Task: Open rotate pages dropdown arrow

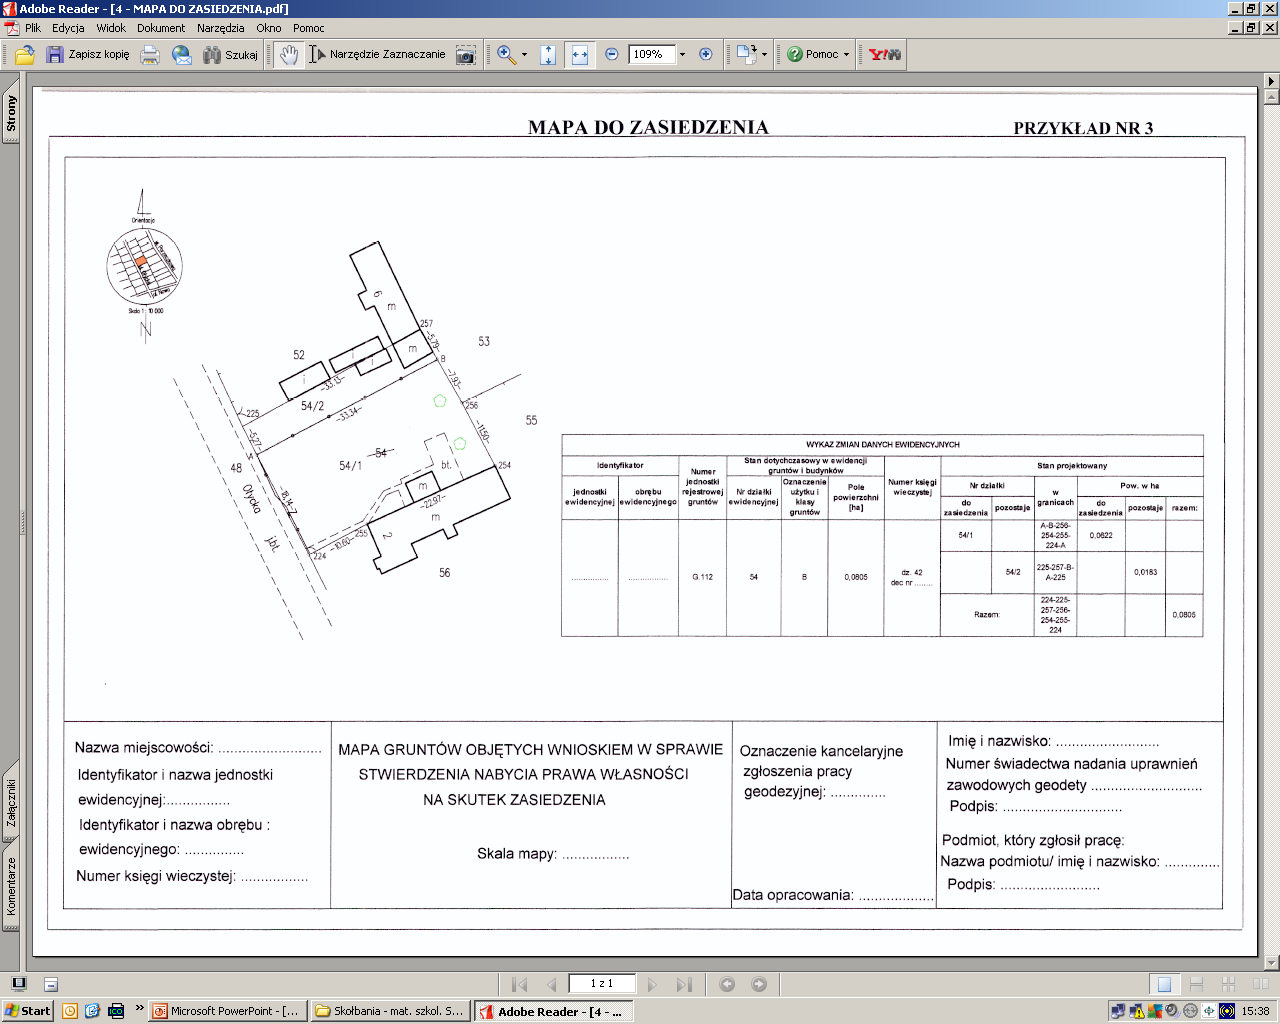Action: coord(764,55)
